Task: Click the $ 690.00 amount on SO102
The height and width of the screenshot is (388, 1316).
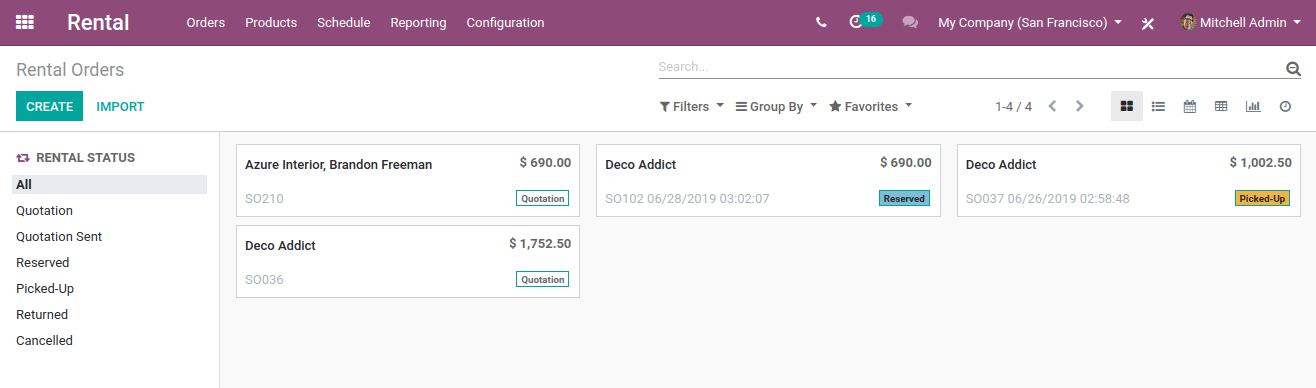Action: point(906,162)
